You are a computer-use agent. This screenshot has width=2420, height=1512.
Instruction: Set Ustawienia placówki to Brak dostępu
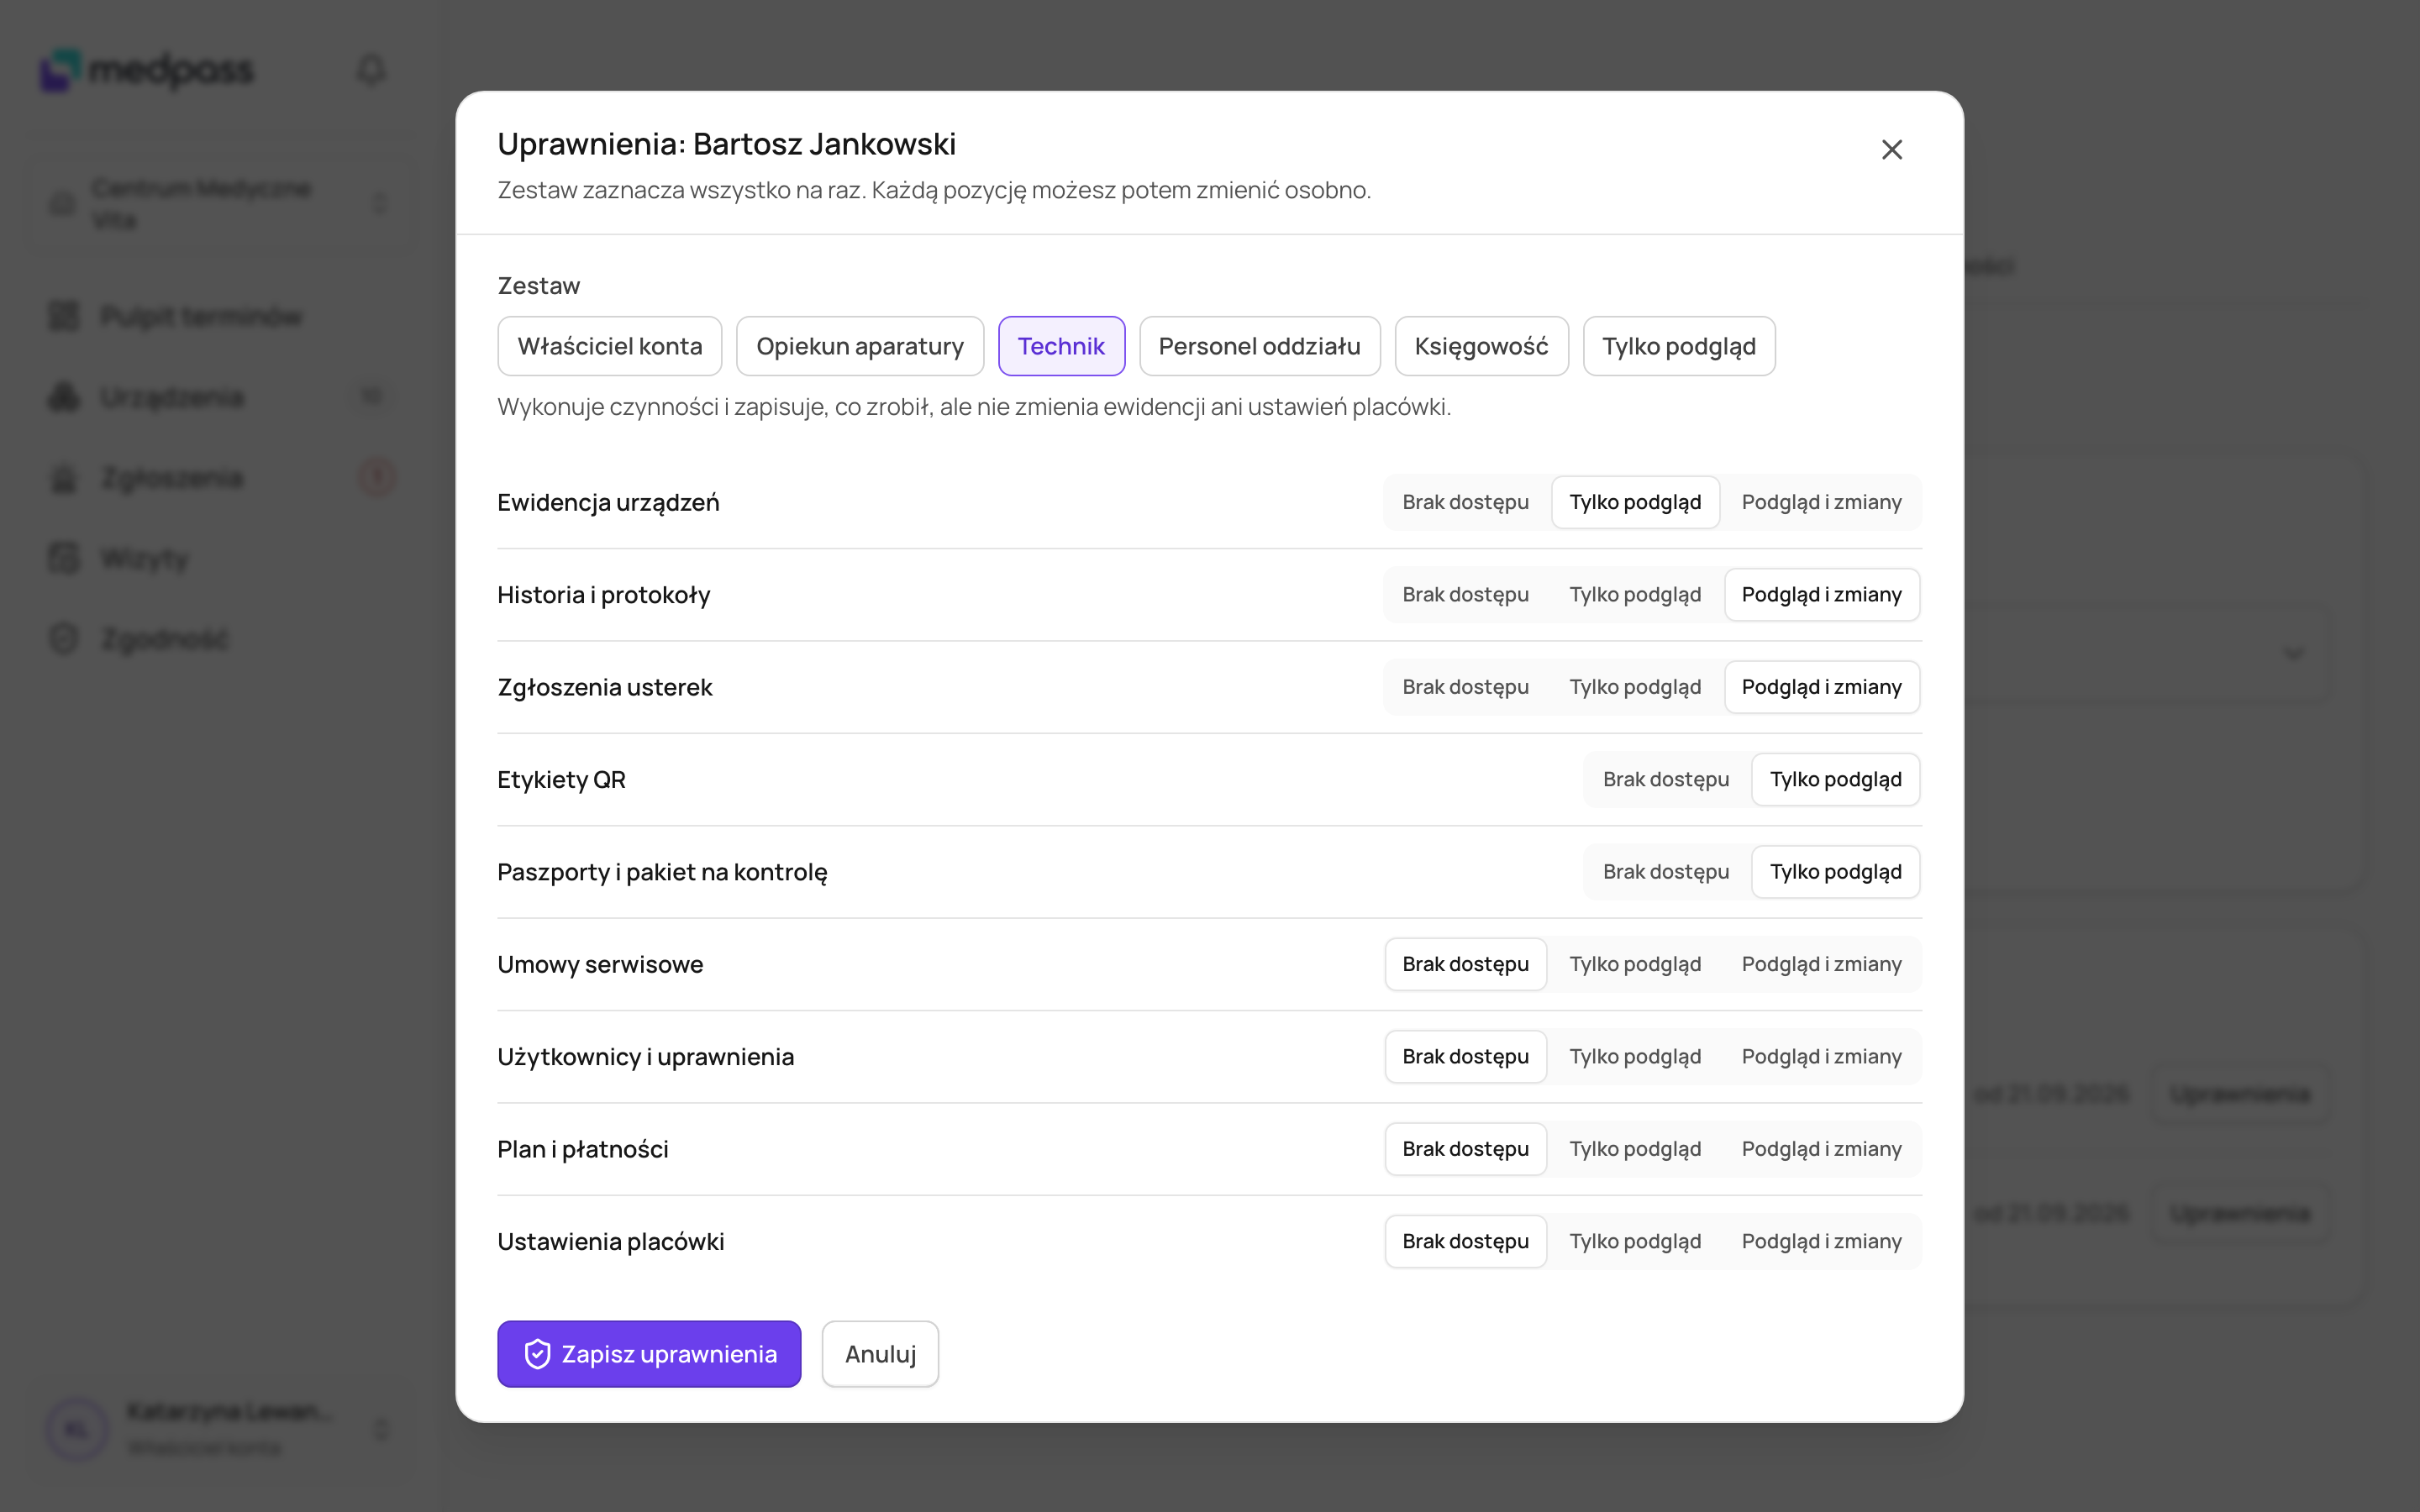tap(1465, 1242)
